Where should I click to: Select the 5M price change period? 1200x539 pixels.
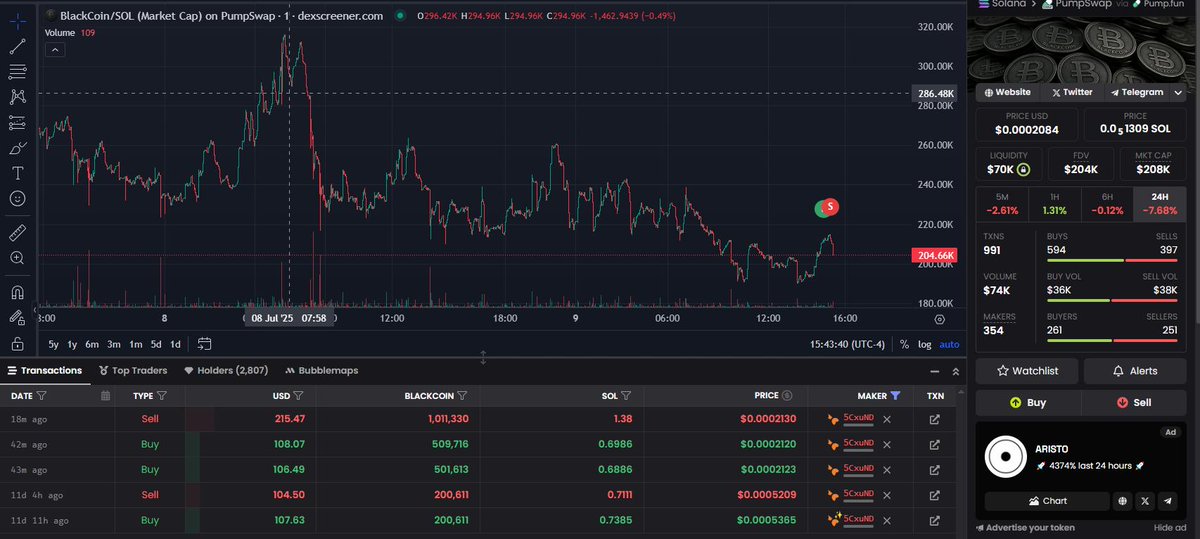point(1004,204)
